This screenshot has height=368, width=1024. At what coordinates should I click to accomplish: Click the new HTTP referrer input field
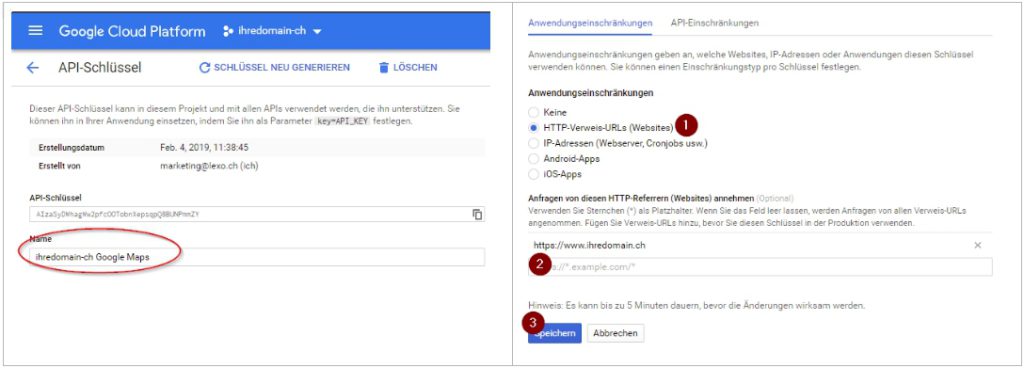(x=760, y=267)
